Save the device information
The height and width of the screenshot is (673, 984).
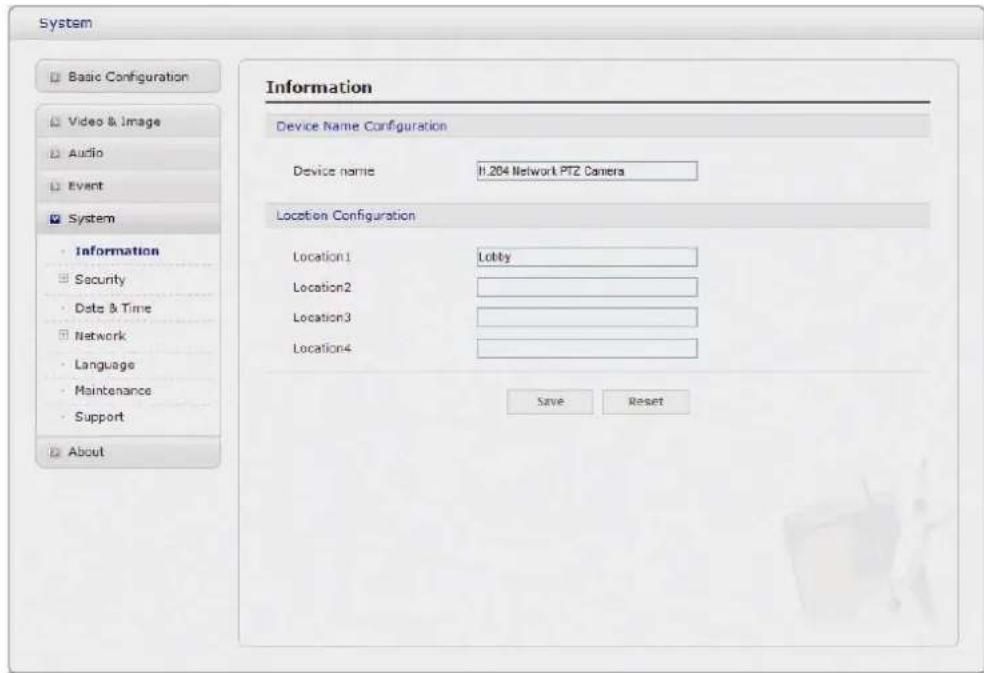pyautogui.click(x=550, y=402)
